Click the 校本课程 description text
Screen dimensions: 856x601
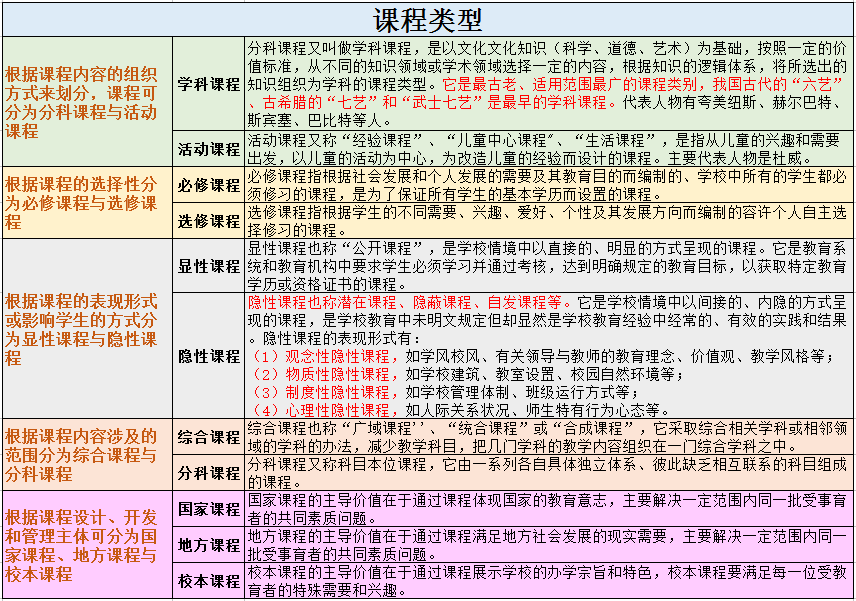pyautogui.click(x=548, y=581)
